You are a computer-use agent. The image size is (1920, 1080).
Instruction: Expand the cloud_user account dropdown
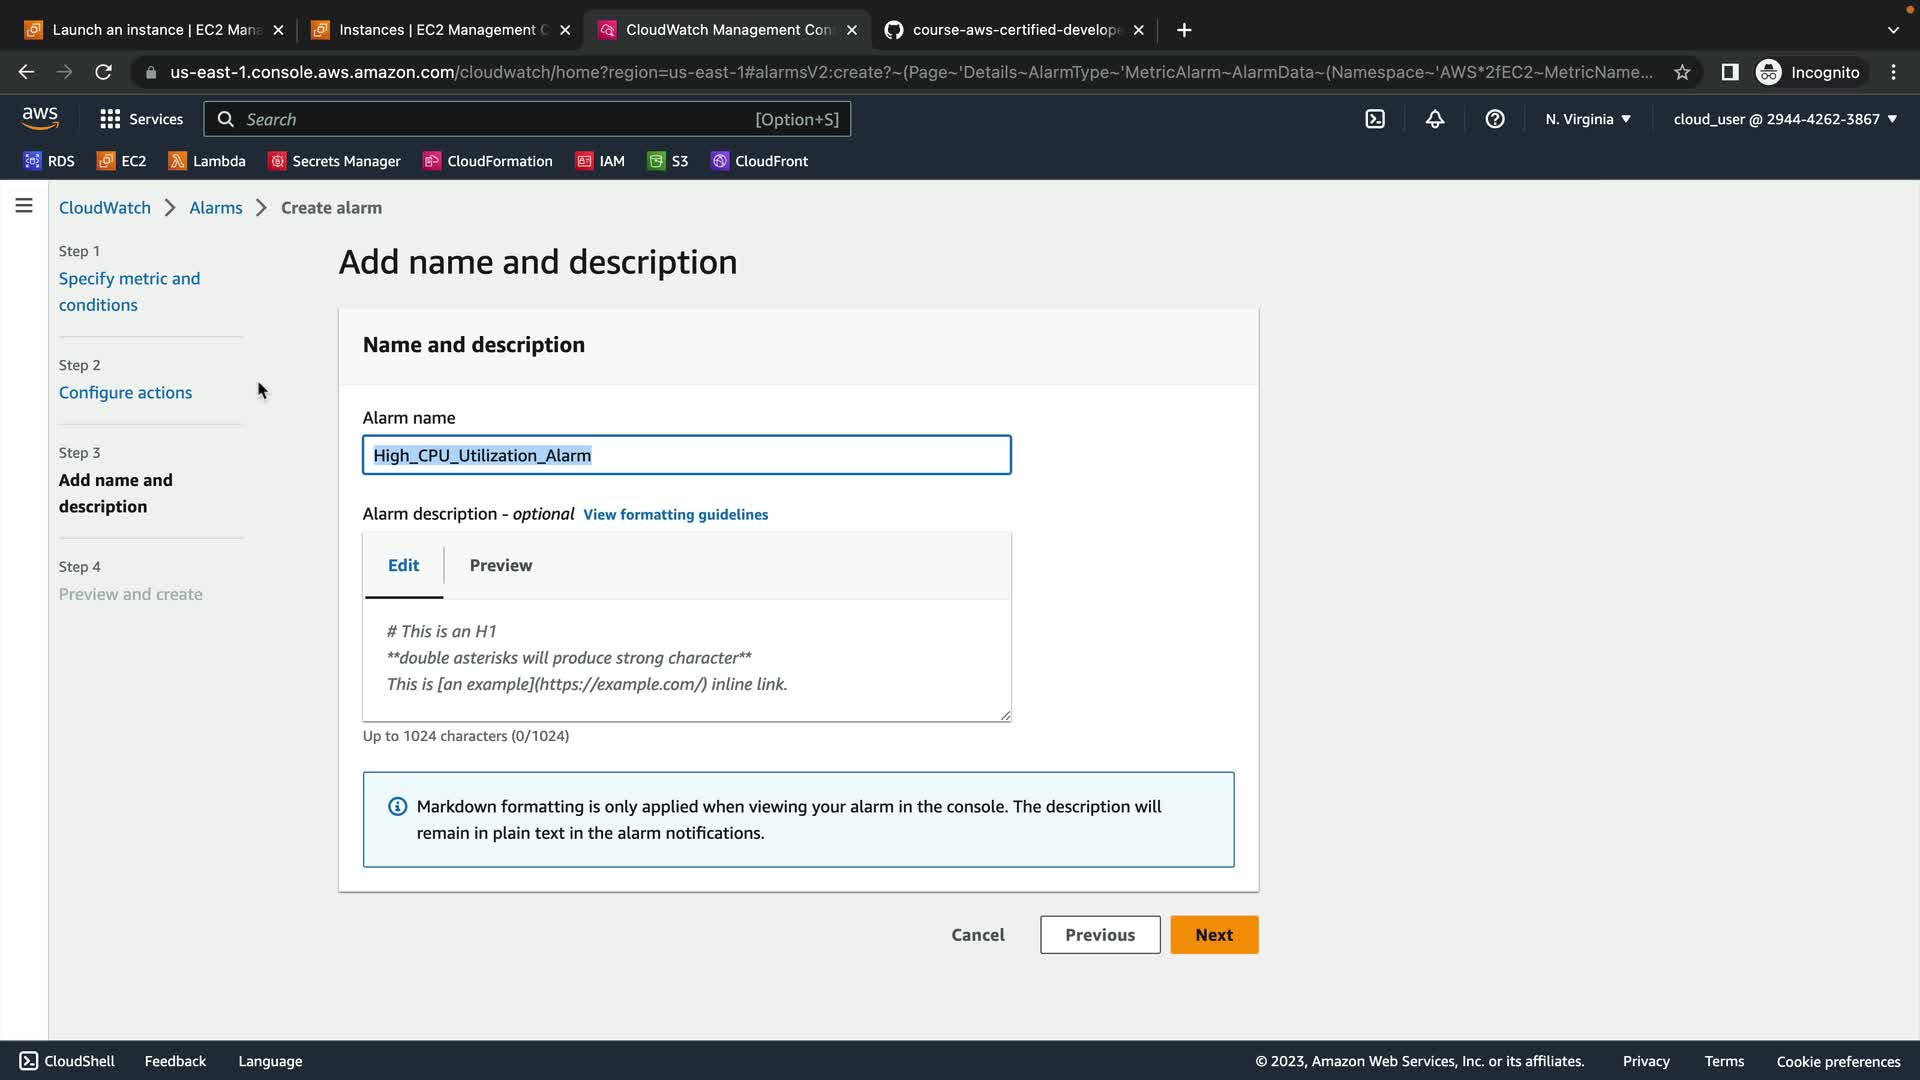[x=1785, y=119]
